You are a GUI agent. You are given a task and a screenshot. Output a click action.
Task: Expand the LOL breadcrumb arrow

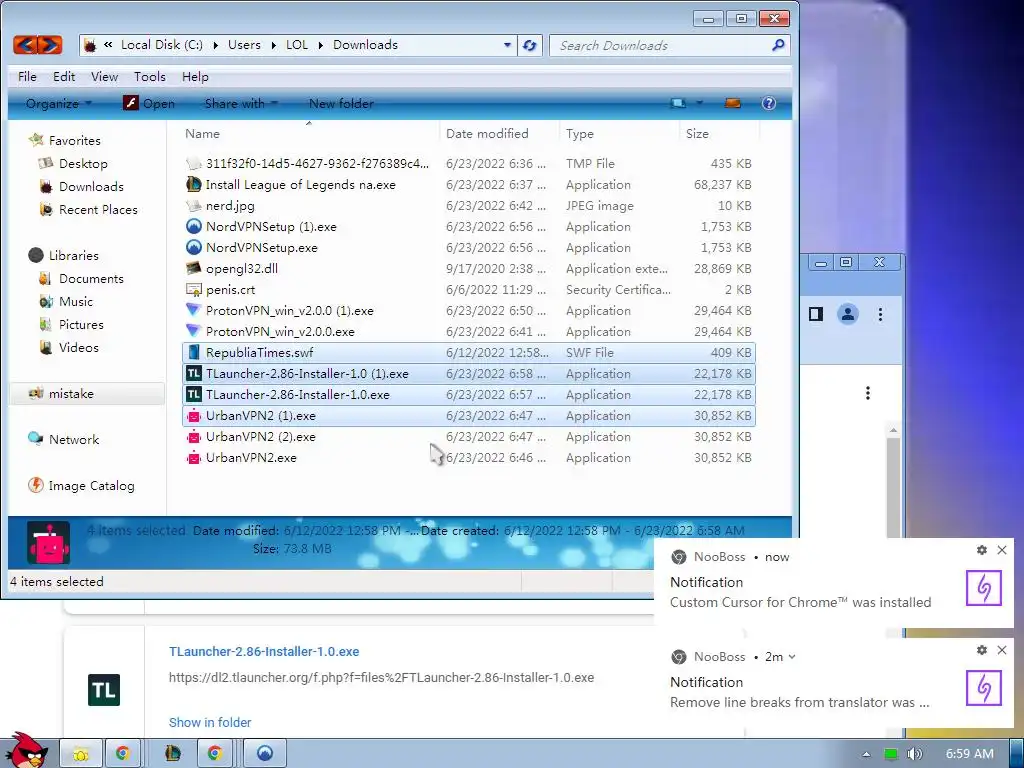coord(321,45)
